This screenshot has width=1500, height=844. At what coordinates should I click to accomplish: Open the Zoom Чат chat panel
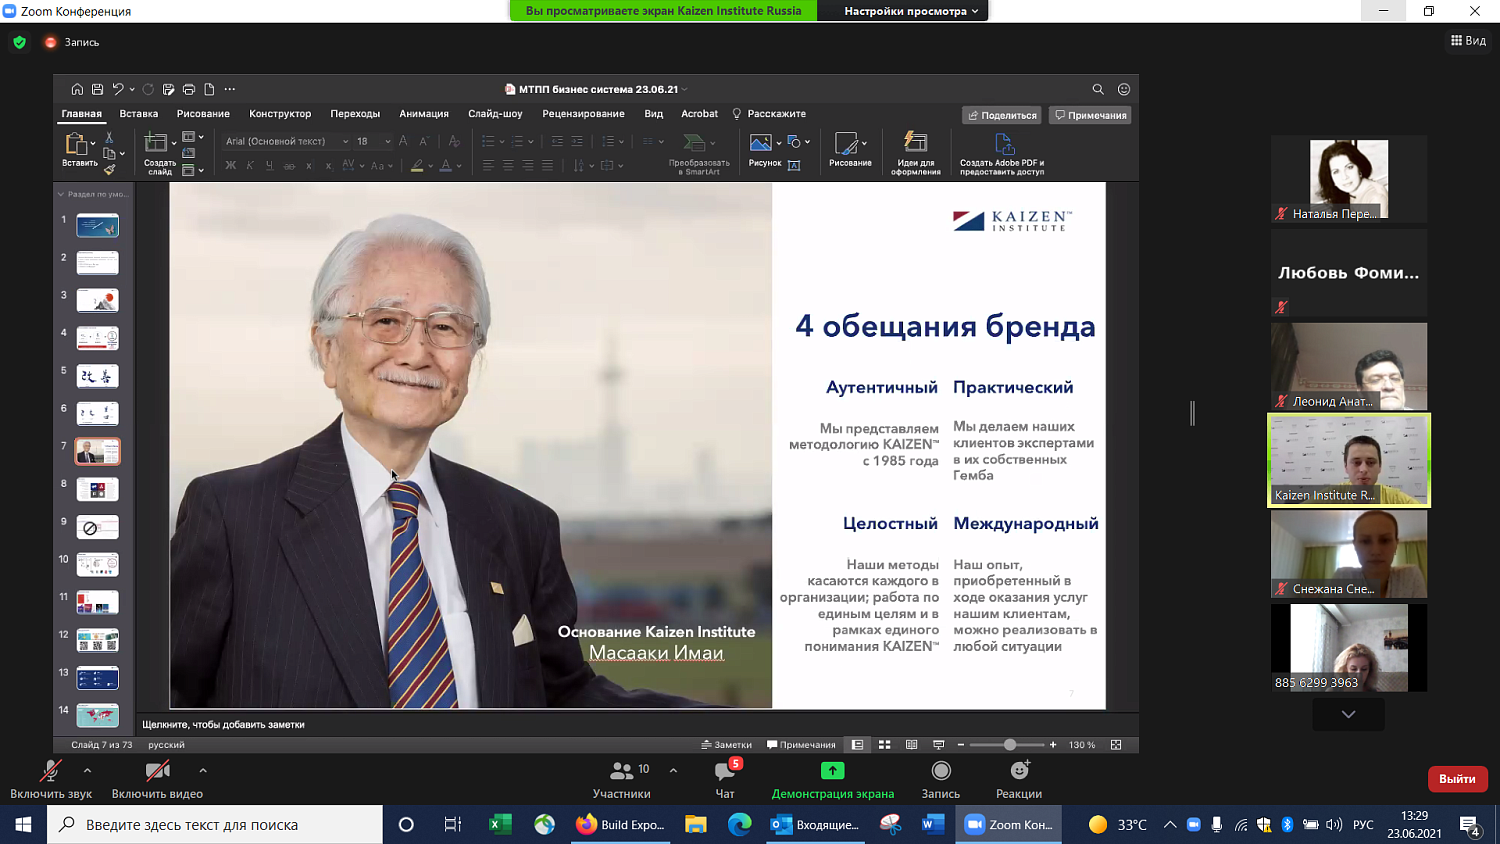(x=725, y=779)
